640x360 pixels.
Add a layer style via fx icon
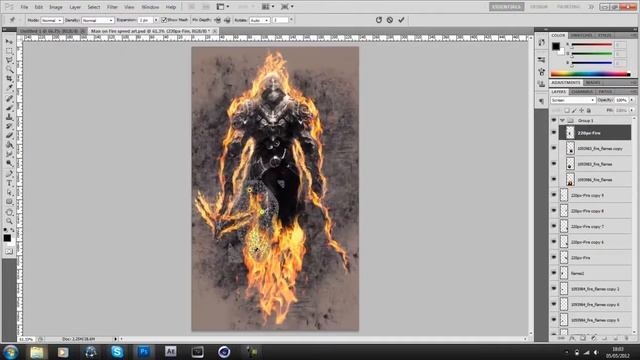[x=572, y=338]
